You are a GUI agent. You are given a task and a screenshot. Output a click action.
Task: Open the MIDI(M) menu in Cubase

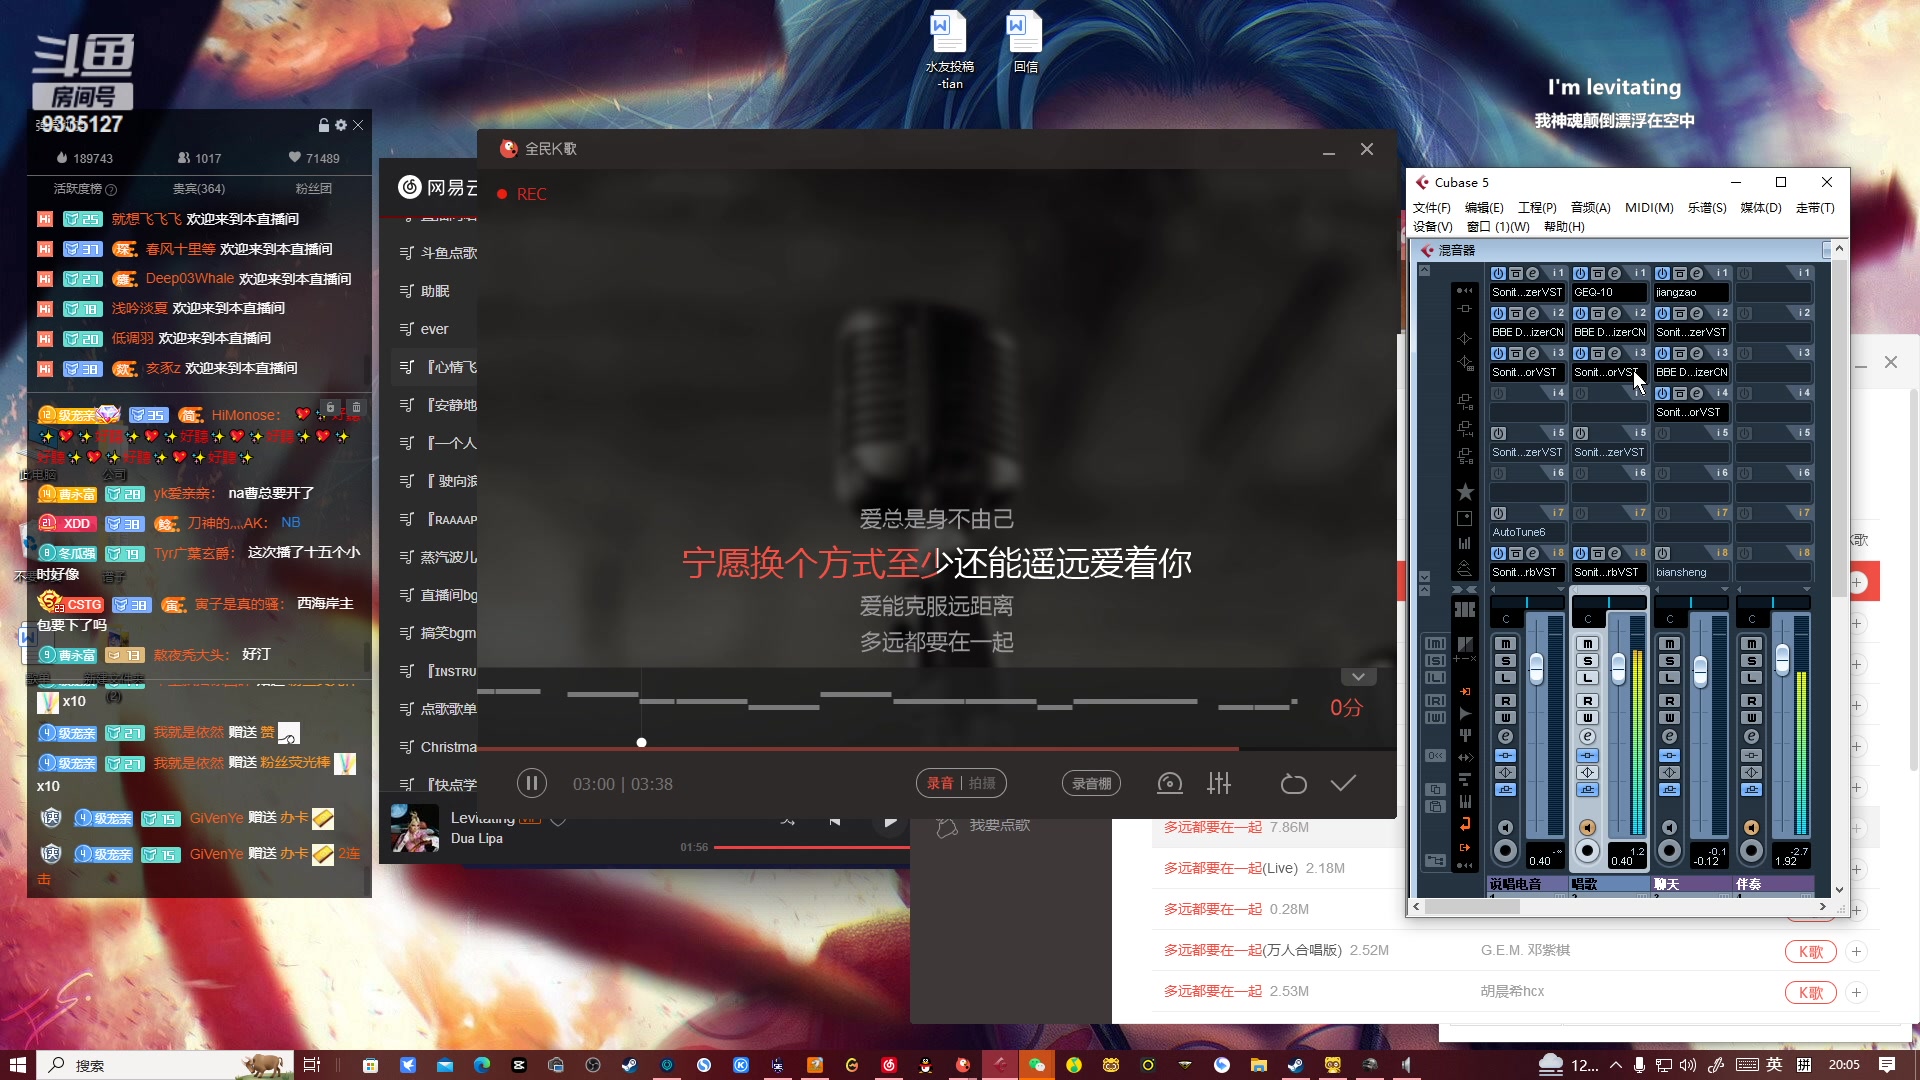1649,208
